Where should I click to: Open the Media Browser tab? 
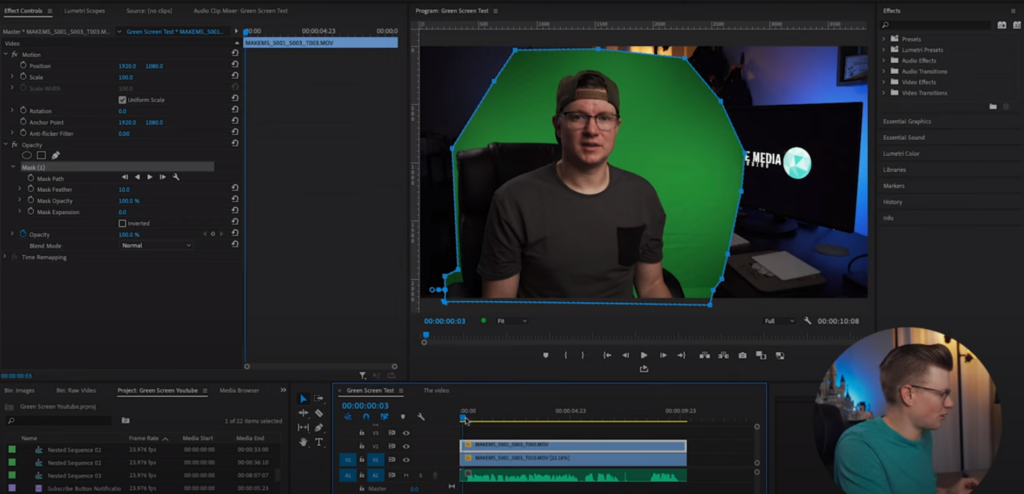[239, 390]
